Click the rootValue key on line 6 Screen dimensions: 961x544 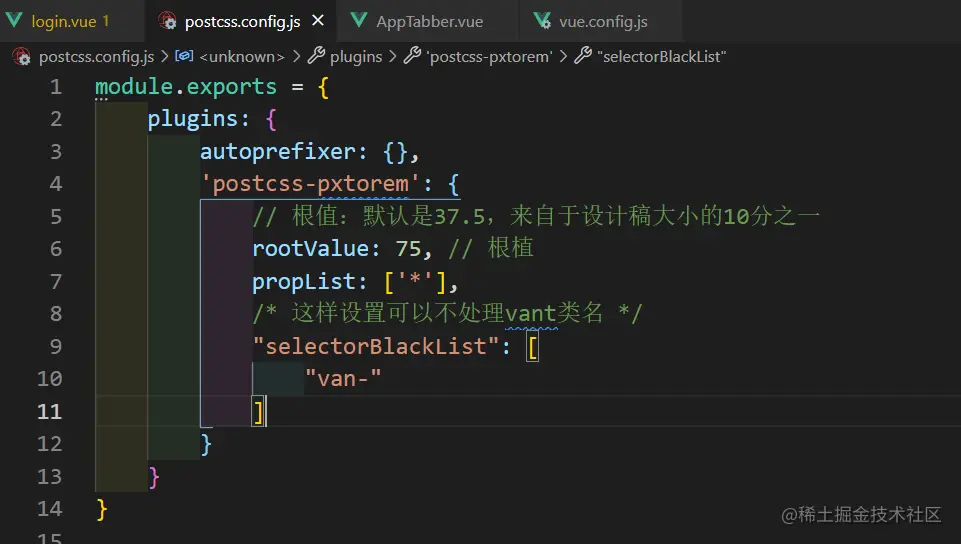coord(310,249)
